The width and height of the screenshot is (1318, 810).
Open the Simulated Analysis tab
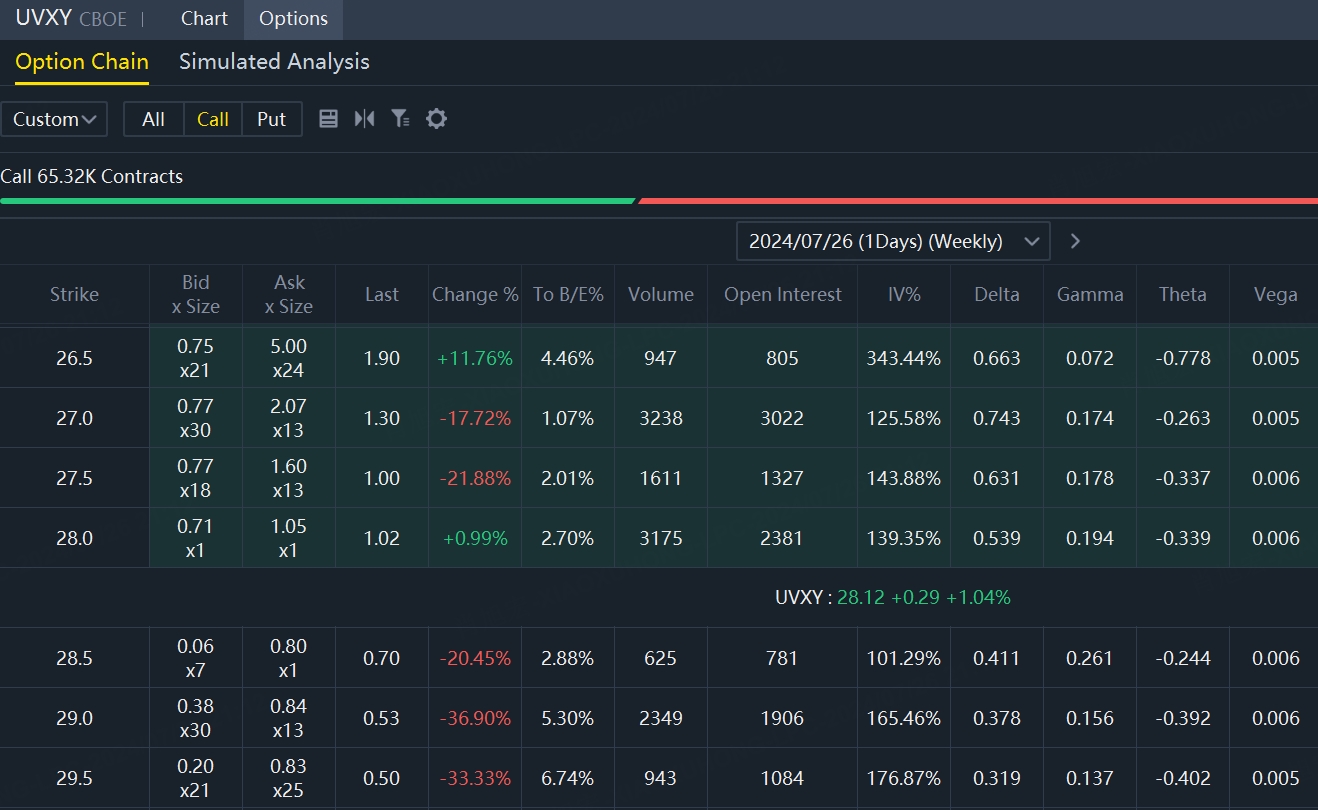[x=274, y=62]
